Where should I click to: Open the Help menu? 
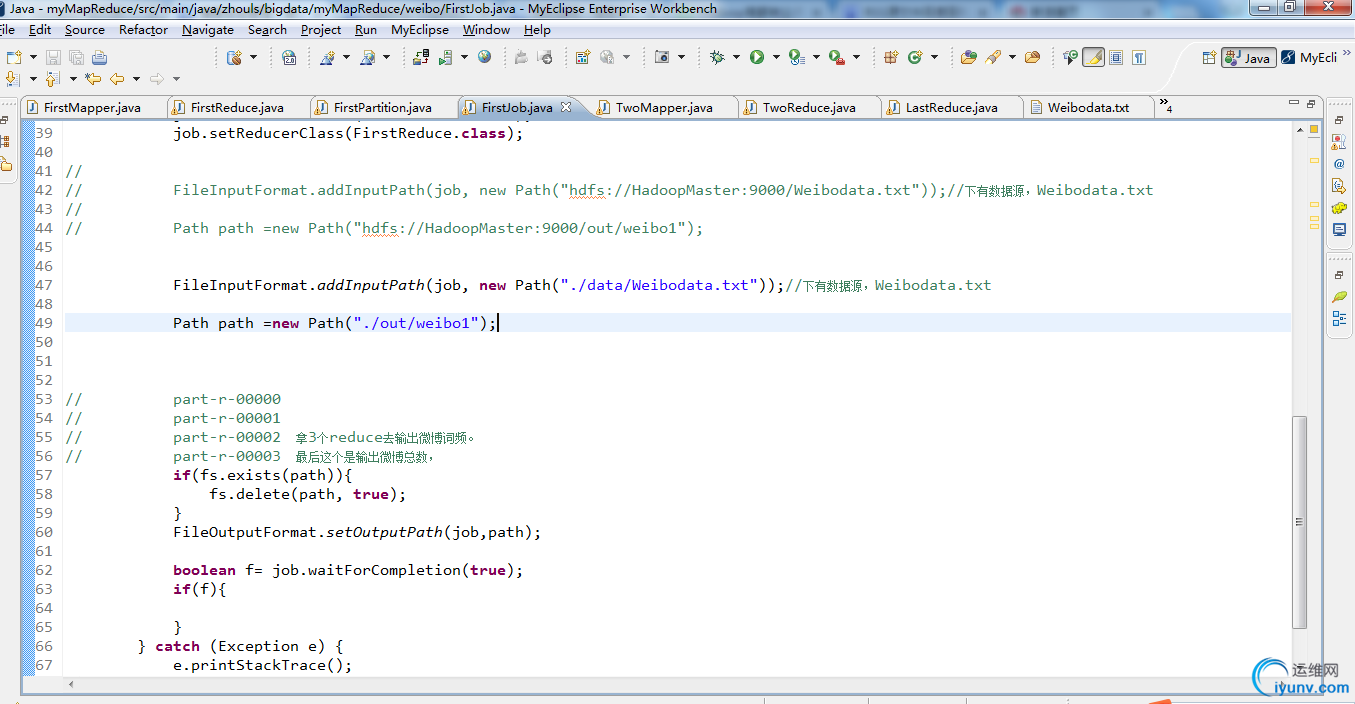(537, 30)
